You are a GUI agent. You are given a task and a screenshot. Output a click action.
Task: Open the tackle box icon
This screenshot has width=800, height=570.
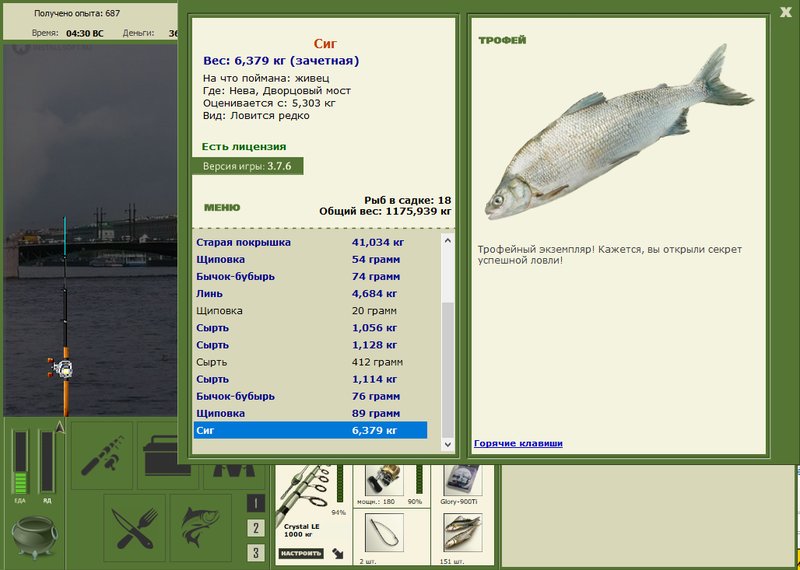(x=158, y=456)
